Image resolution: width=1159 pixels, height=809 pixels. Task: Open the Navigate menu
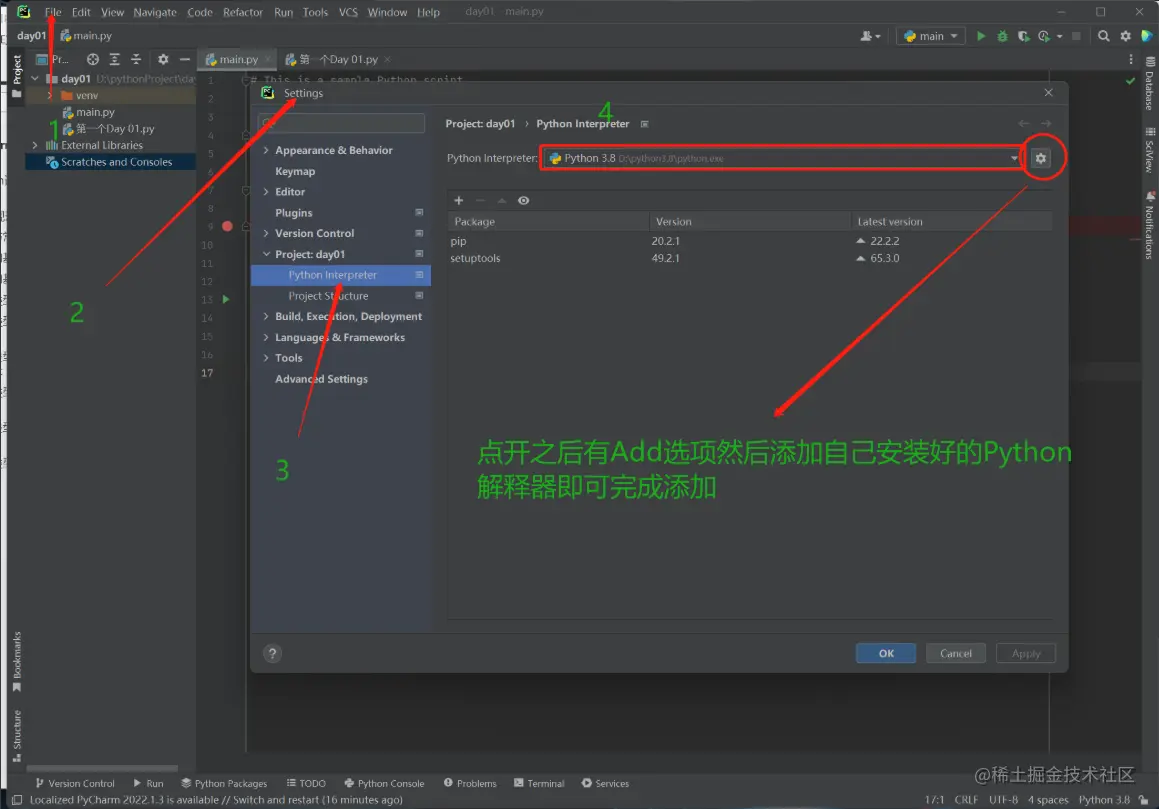(154, 12)
